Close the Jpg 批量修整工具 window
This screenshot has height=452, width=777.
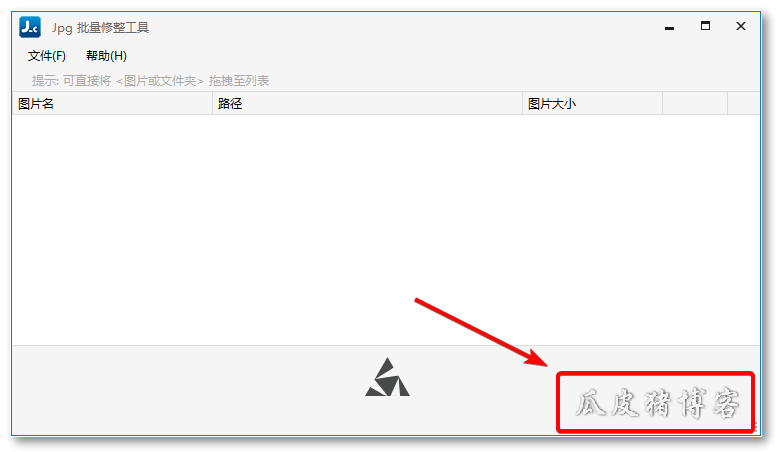tap(741, 26)
